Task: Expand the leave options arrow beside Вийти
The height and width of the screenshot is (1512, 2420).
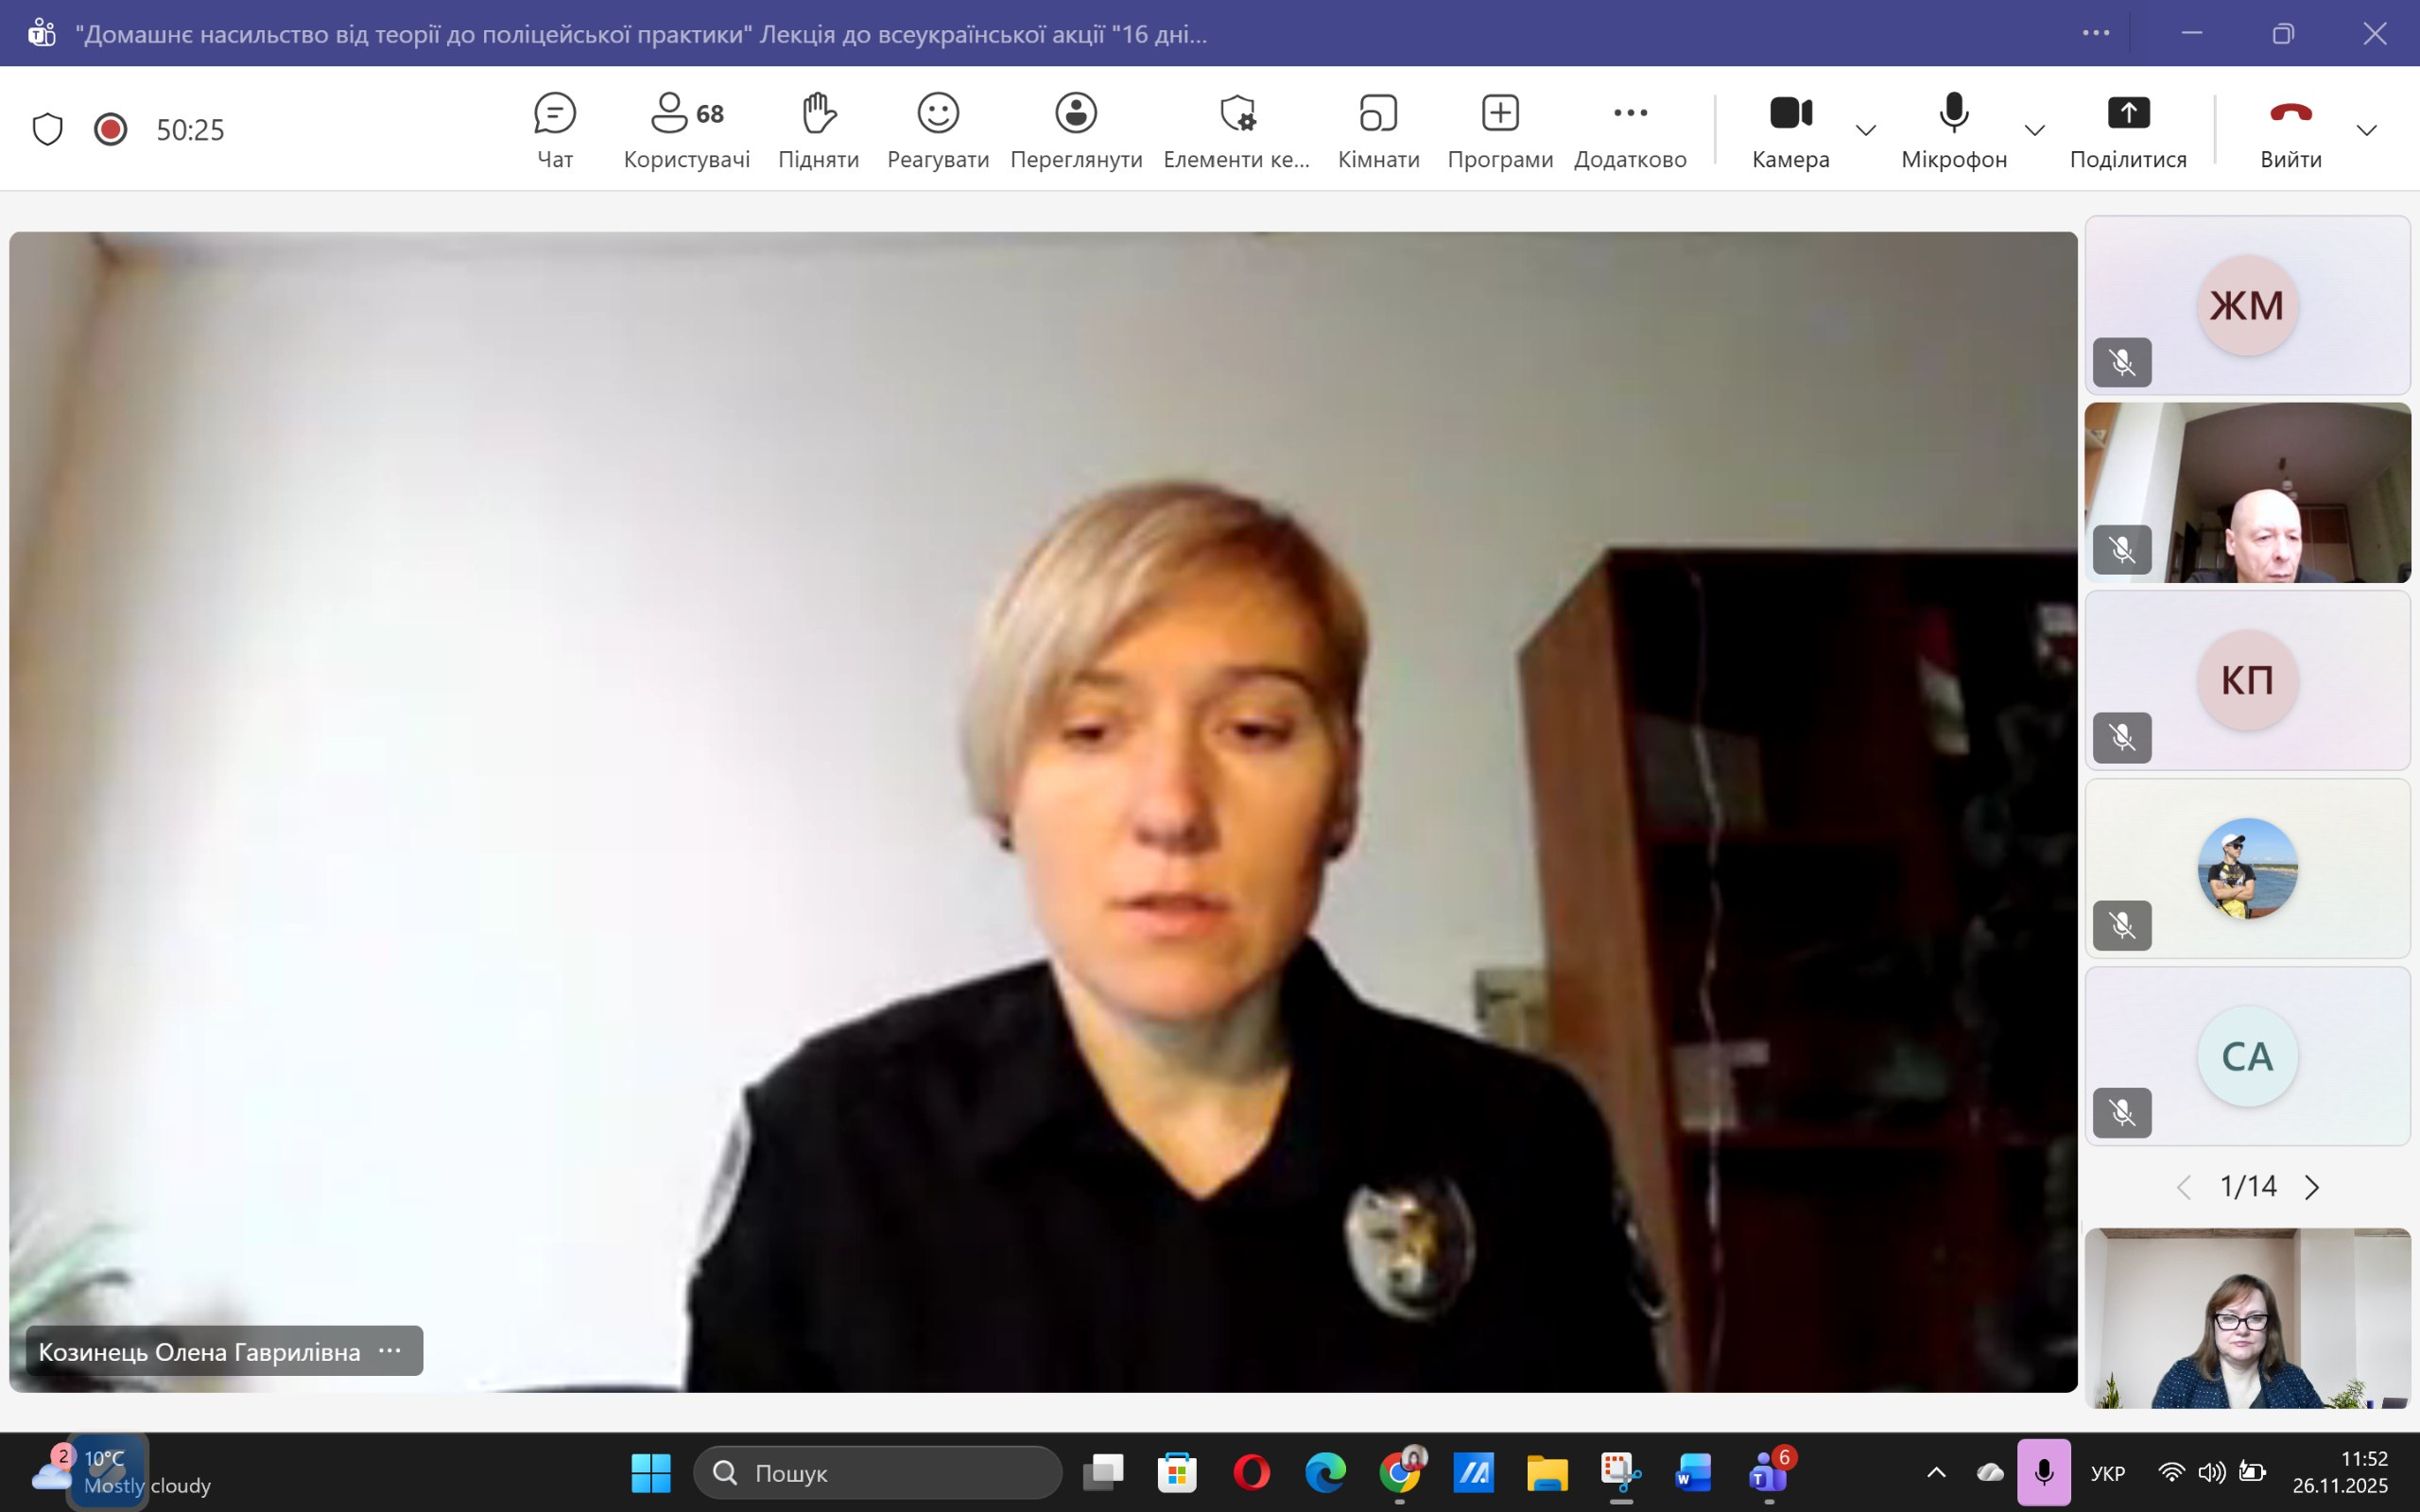Action: point(2366,130)
